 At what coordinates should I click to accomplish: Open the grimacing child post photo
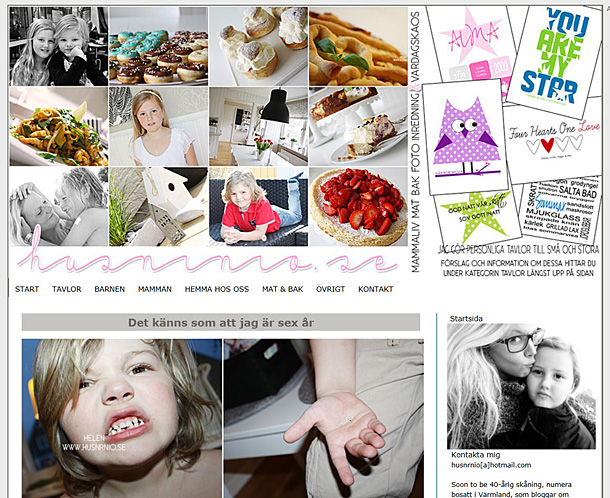(122, 418)
